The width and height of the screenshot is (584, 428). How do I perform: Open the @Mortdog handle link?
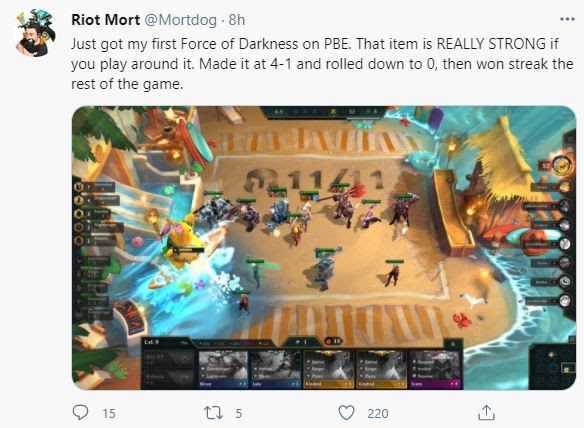point(180,20)
